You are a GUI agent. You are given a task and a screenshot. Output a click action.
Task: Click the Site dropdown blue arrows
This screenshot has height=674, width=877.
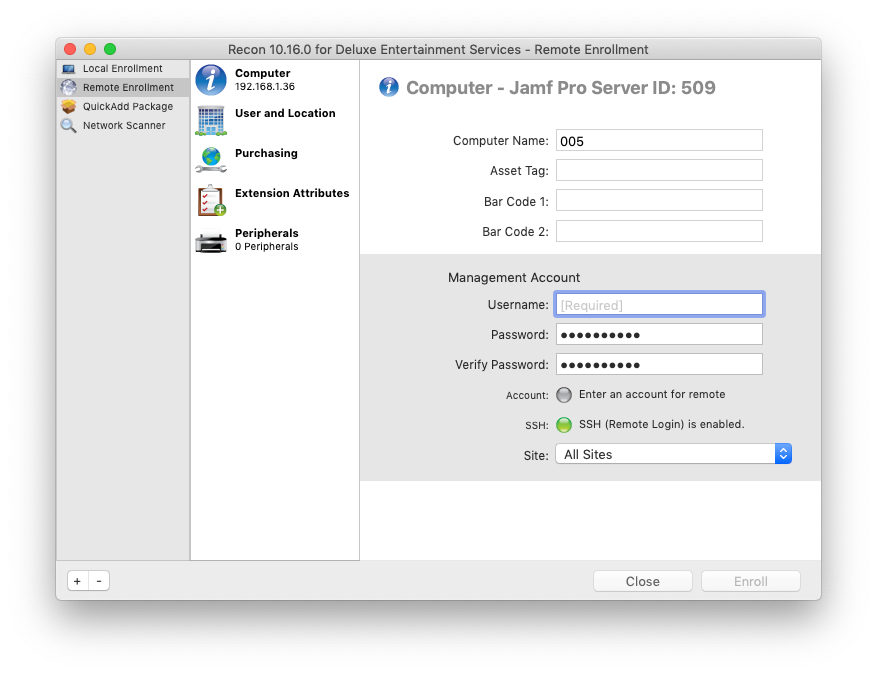(783, 454)
